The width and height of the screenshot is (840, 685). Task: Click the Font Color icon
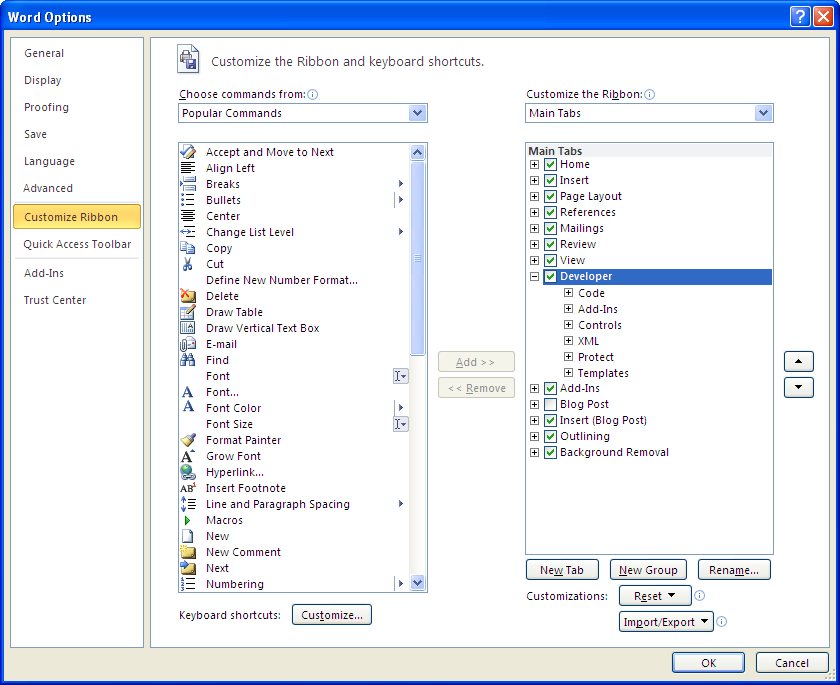[x=188, y=407]
